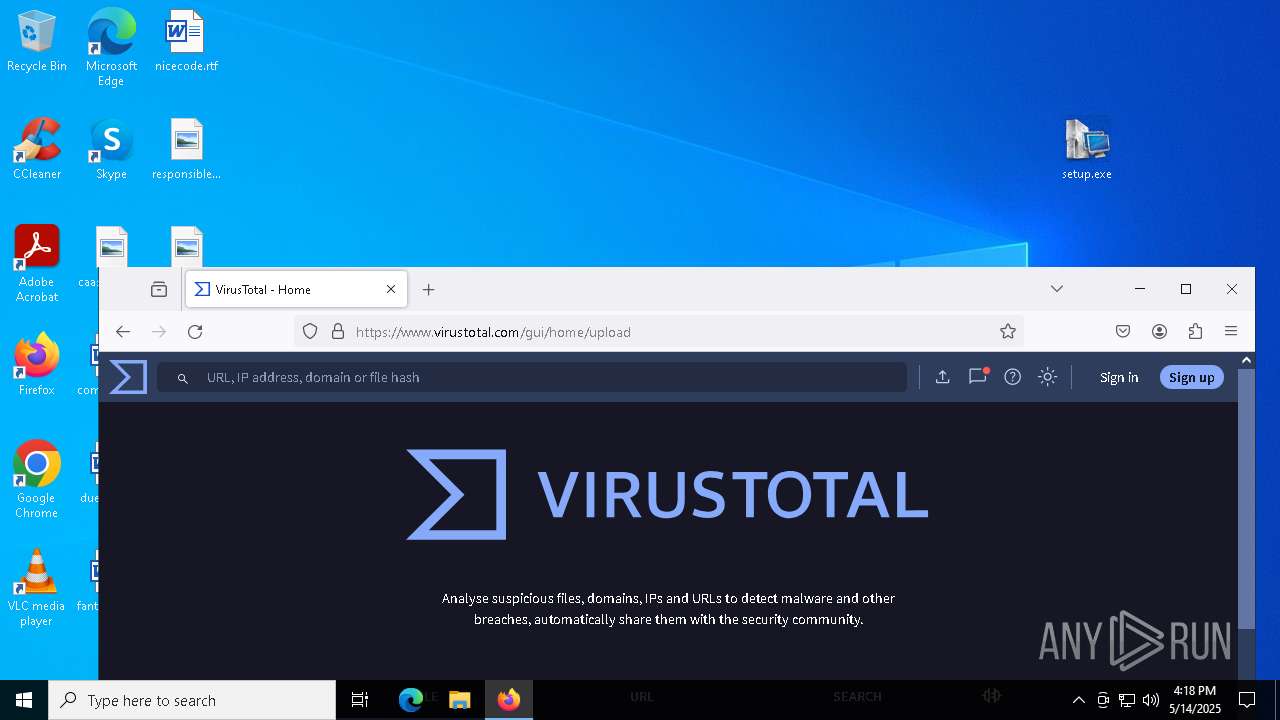
Task: Open the Firefox account icon
Action: pos(1159,332)
